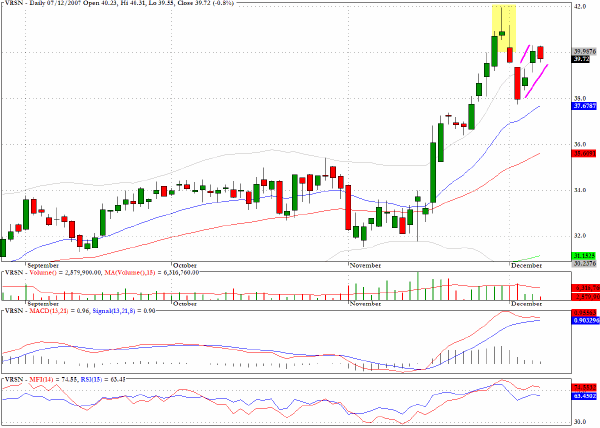The height and width of the screenshot is (428, 600).
Task: Click the blue 'Signal(13,21,8)' indicator label
Action: (114, 311)
